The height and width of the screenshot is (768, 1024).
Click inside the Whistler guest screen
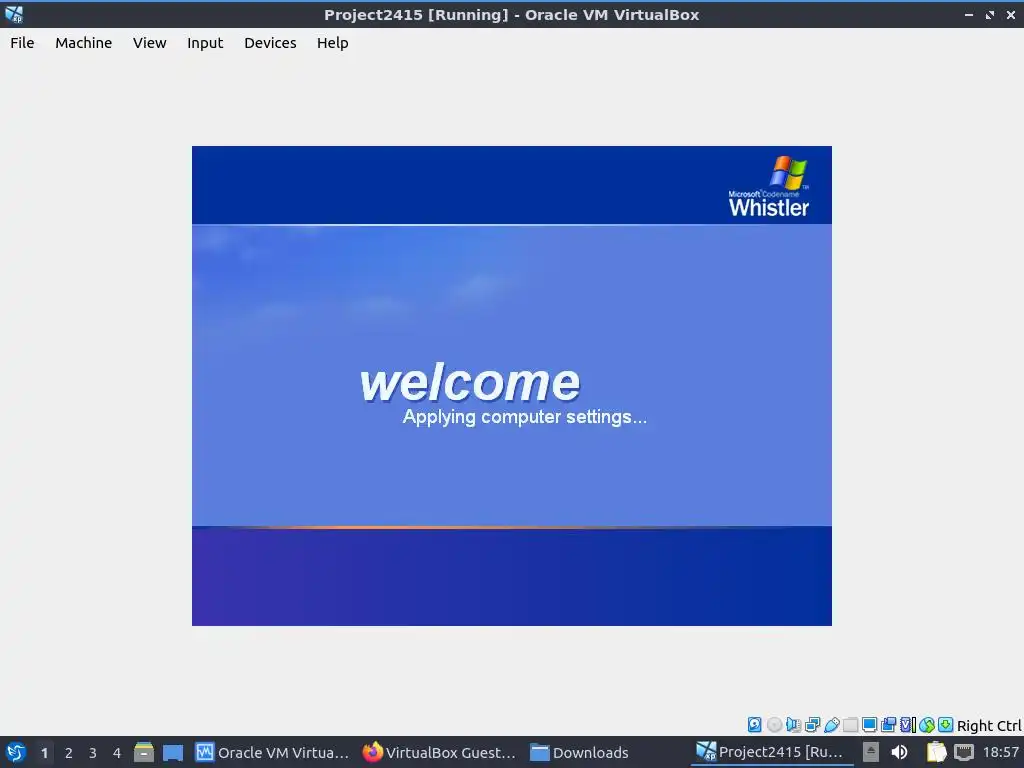pos(511,385)
